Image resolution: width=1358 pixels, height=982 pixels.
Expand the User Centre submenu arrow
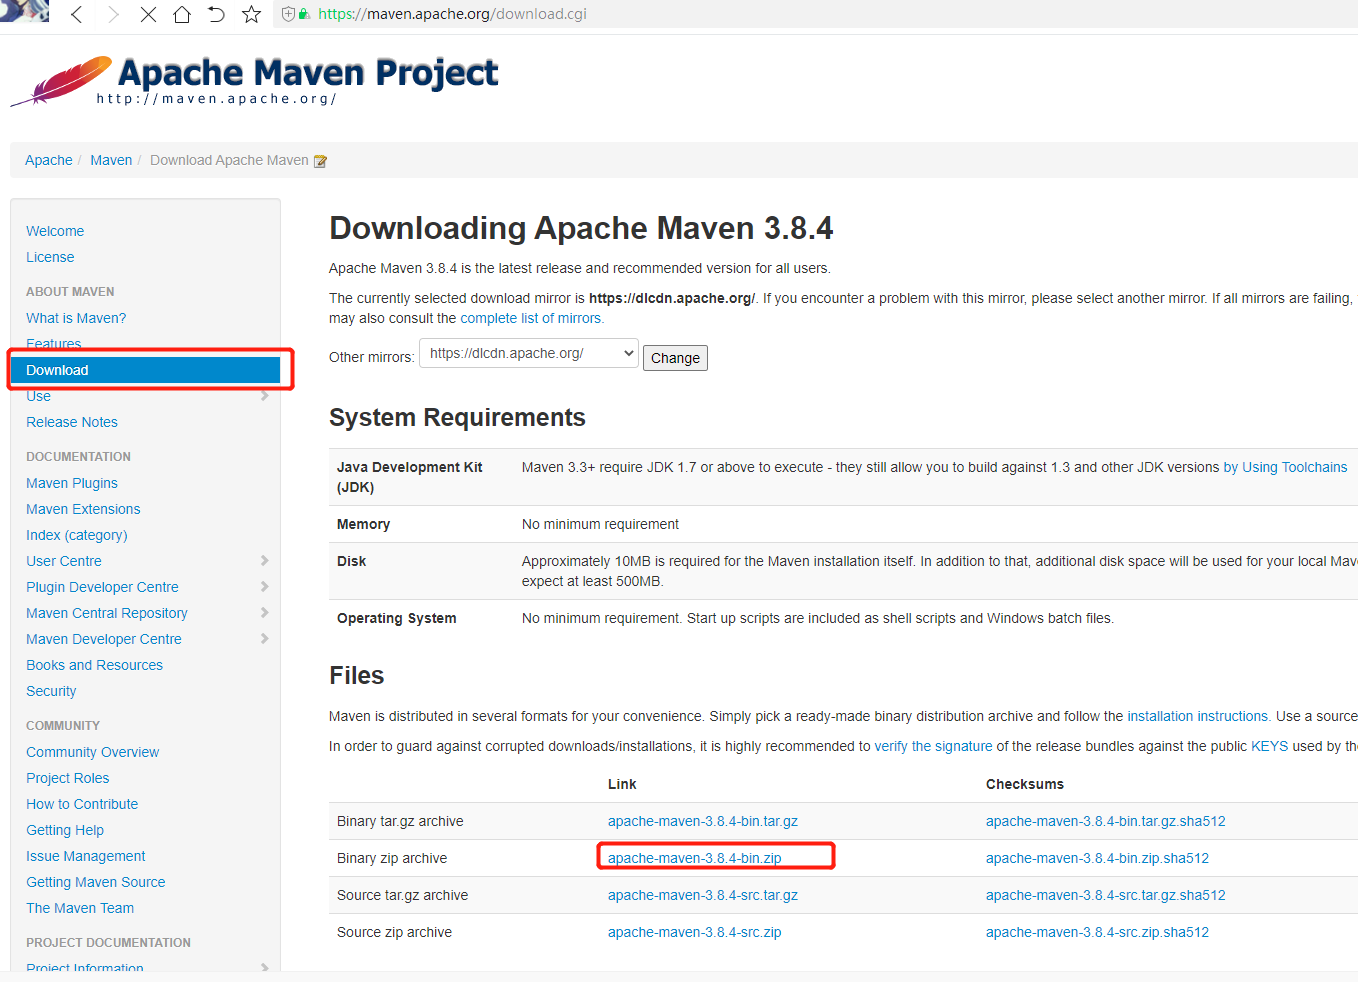265,561
